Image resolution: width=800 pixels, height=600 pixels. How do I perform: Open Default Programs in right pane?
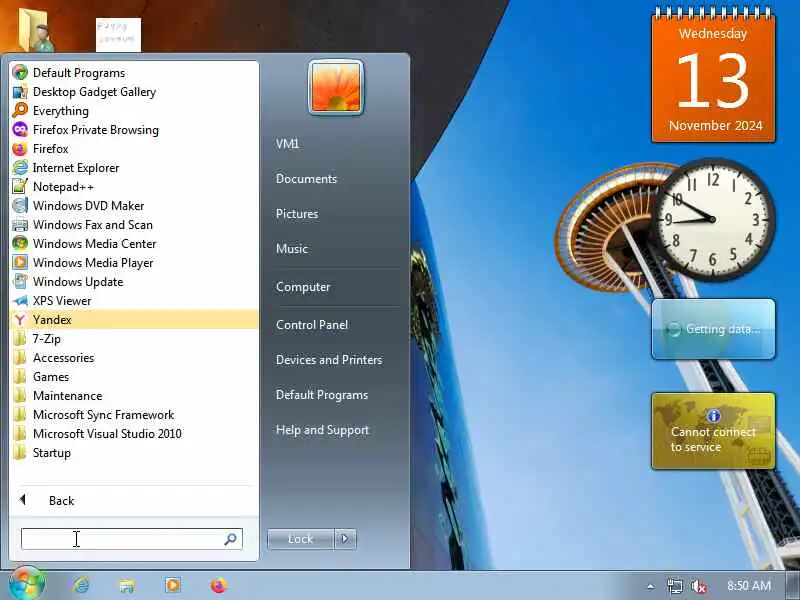(x=322, y=395)
